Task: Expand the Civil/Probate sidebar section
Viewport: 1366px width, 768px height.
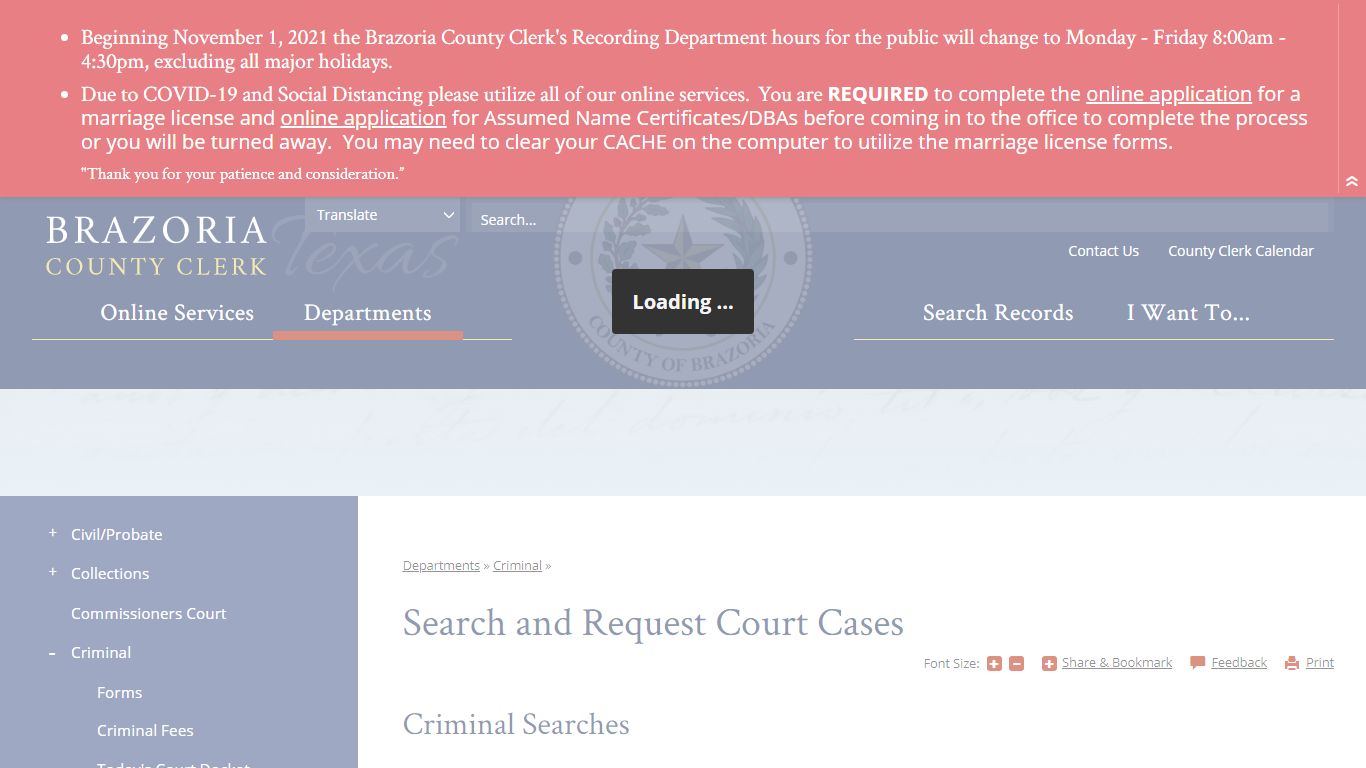Action: [x=53, y=533]
